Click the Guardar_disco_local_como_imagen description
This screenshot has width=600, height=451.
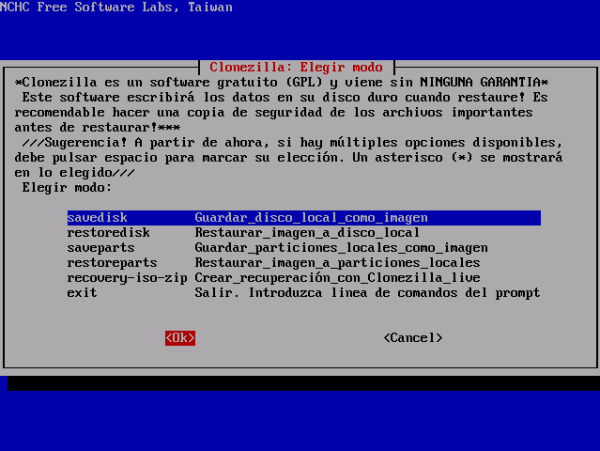click(x=311, y=217)
